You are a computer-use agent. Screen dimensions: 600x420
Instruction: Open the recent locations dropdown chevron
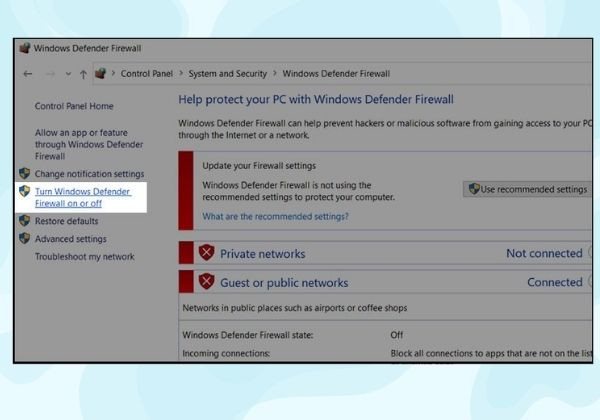click(x=68, y=74)
